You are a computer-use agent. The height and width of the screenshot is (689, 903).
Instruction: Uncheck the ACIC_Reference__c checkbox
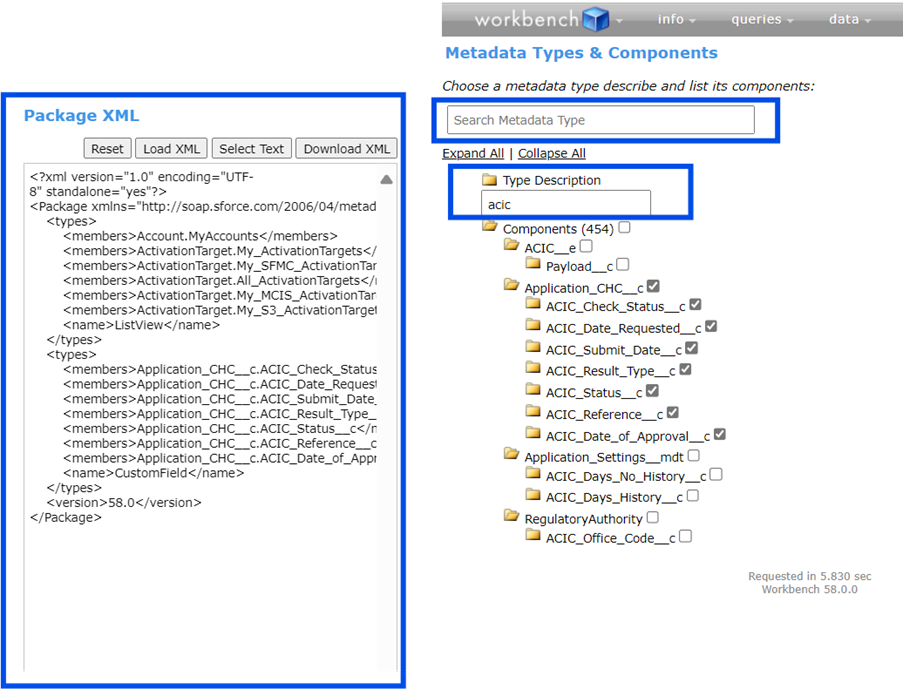pyautogui.click(x=673, y=412)
